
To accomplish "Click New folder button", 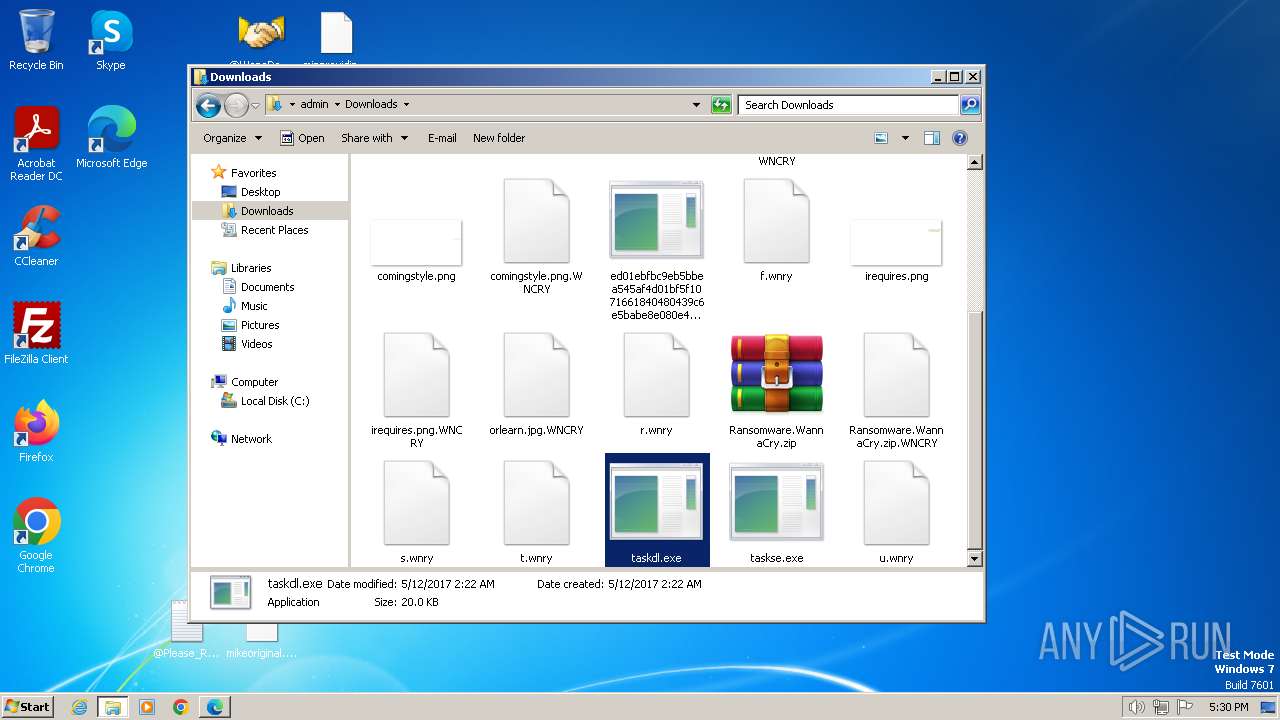I will tap(499, 138).
